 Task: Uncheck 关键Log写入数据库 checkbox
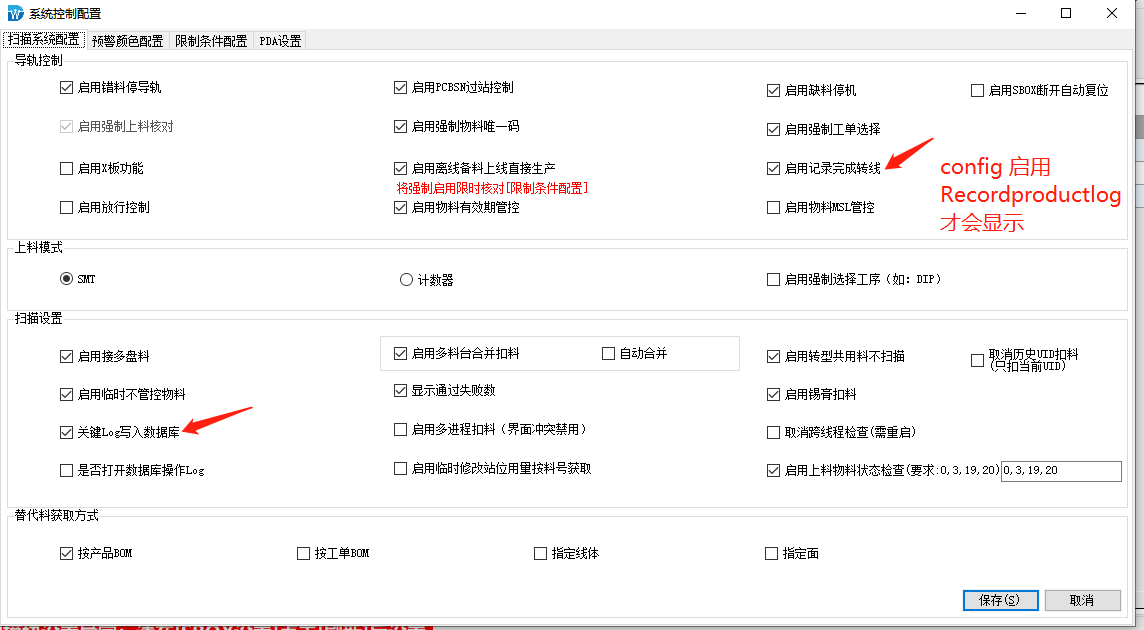point(67,433)
